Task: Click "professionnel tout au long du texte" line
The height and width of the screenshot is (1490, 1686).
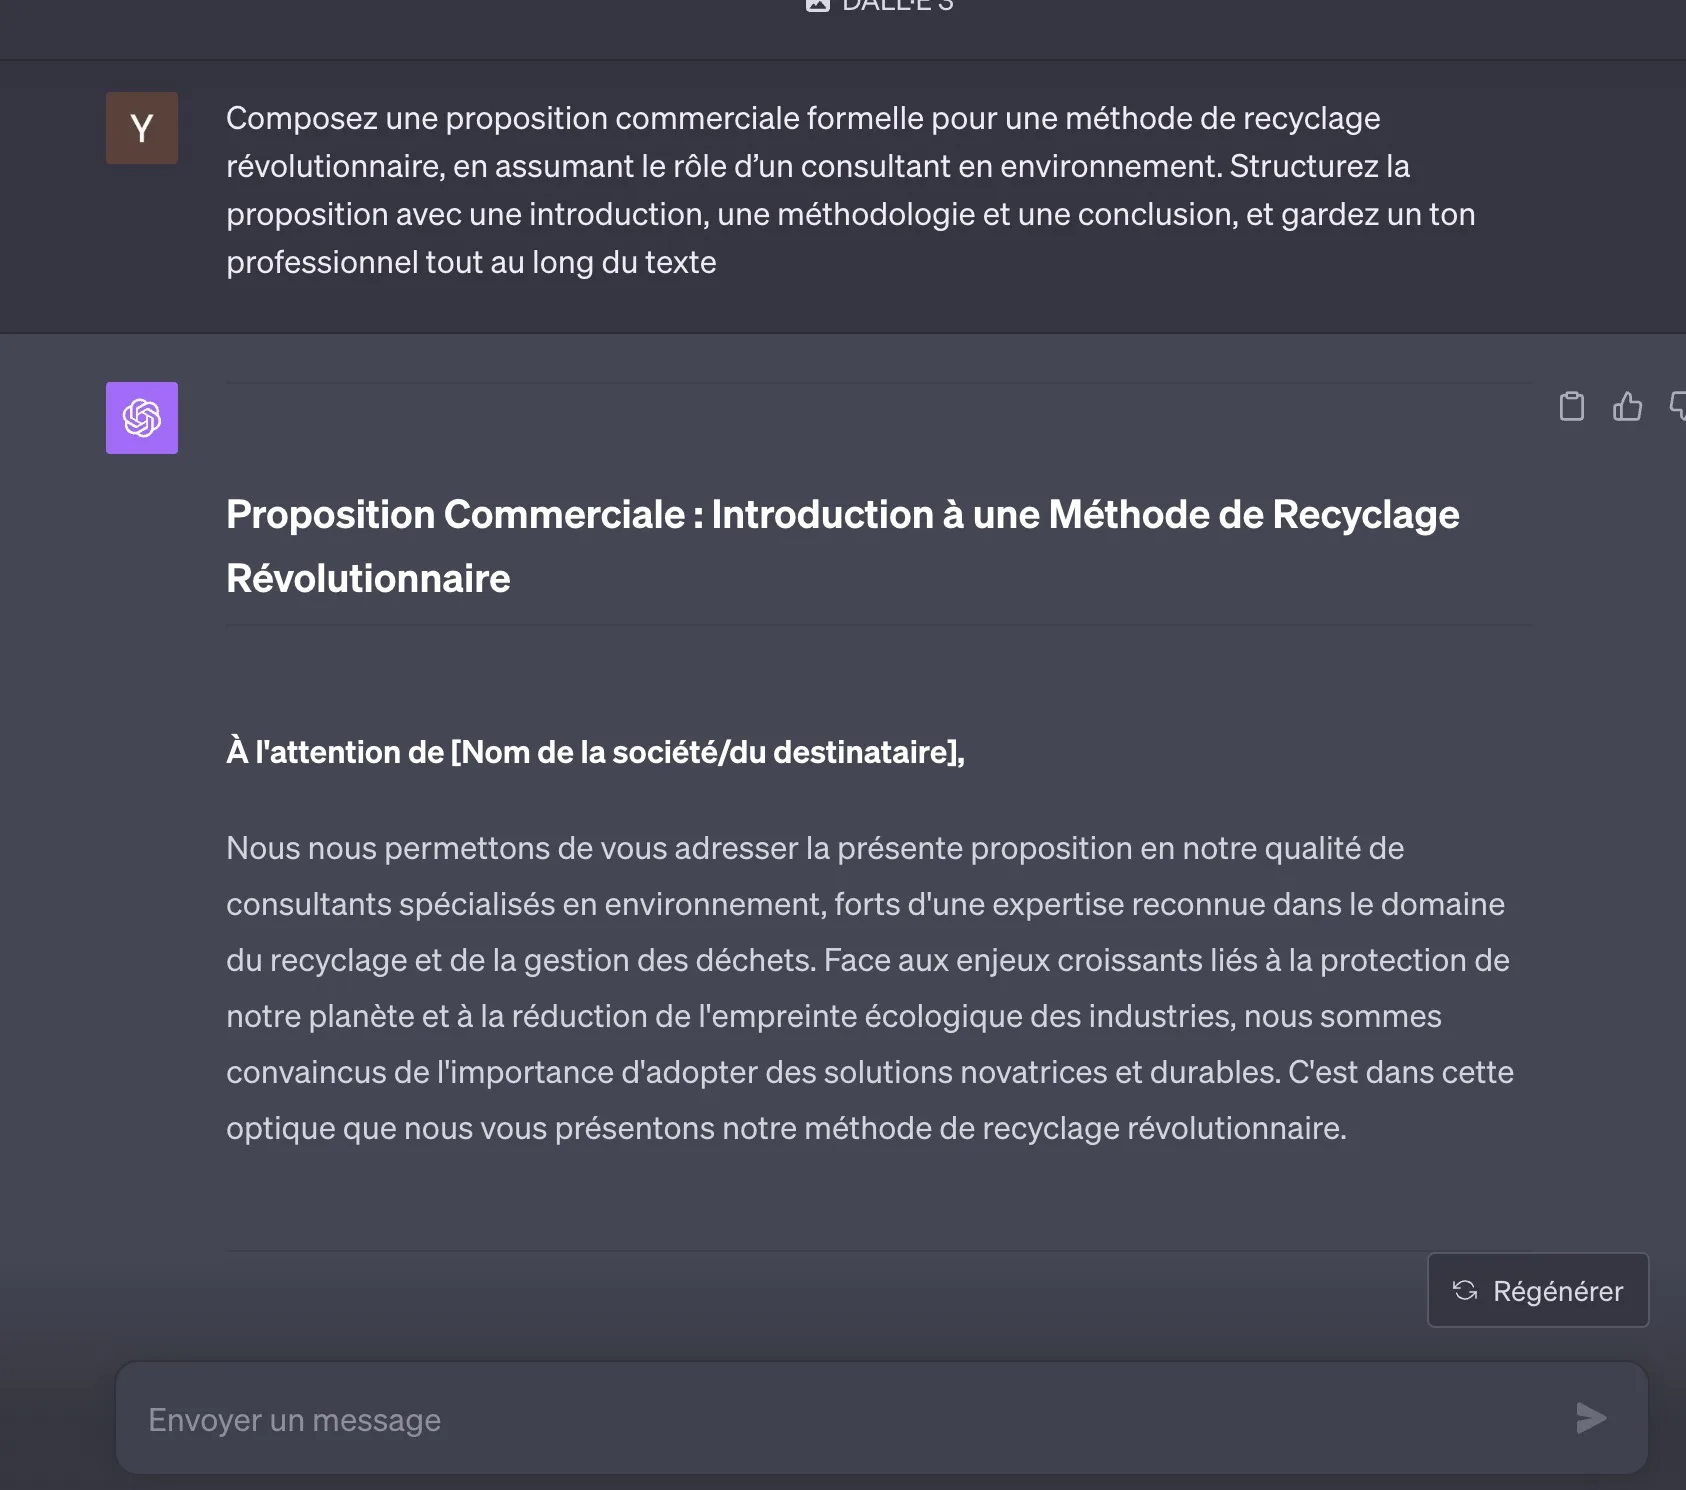Action: (471, 263)
